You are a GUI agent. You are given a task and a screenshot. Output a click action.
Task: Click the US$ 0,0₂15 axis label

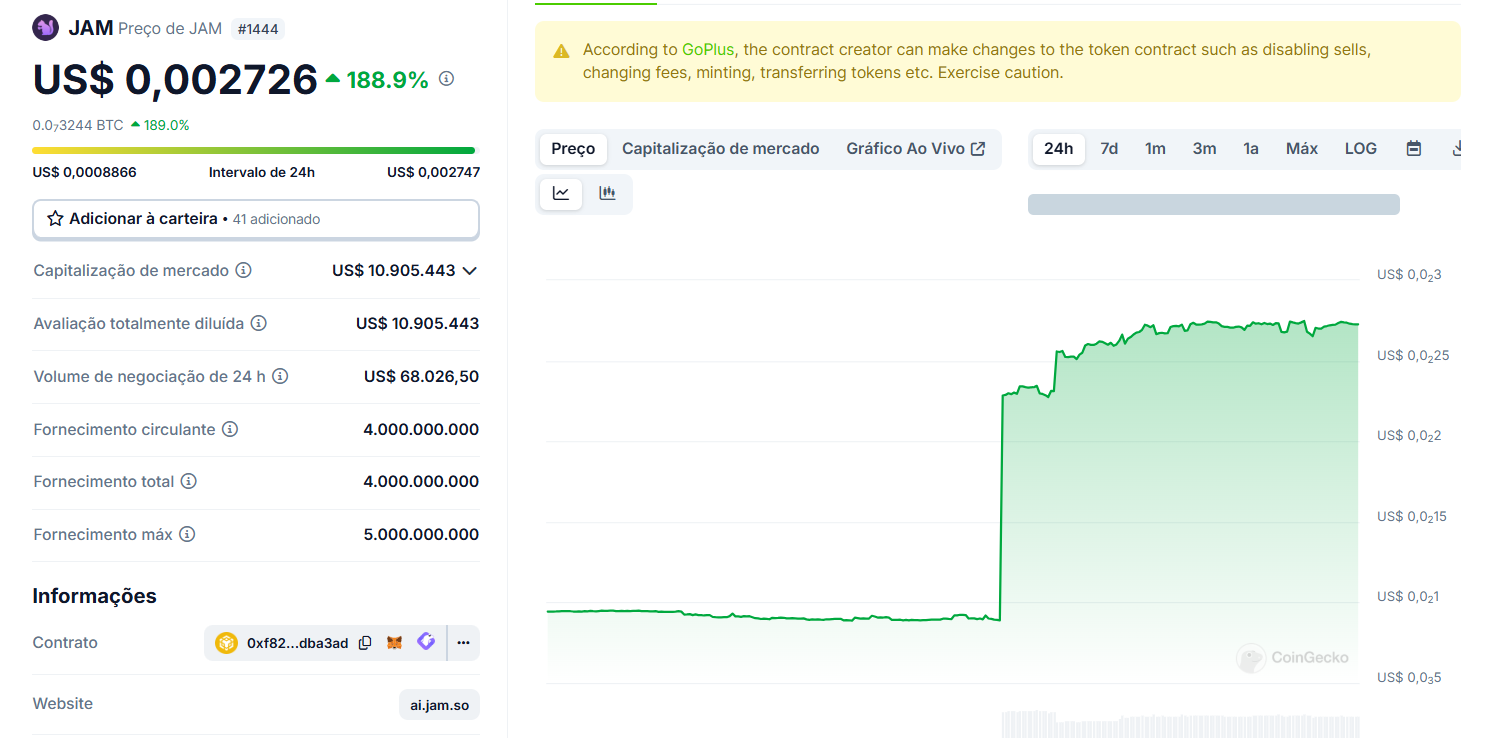1412,517
